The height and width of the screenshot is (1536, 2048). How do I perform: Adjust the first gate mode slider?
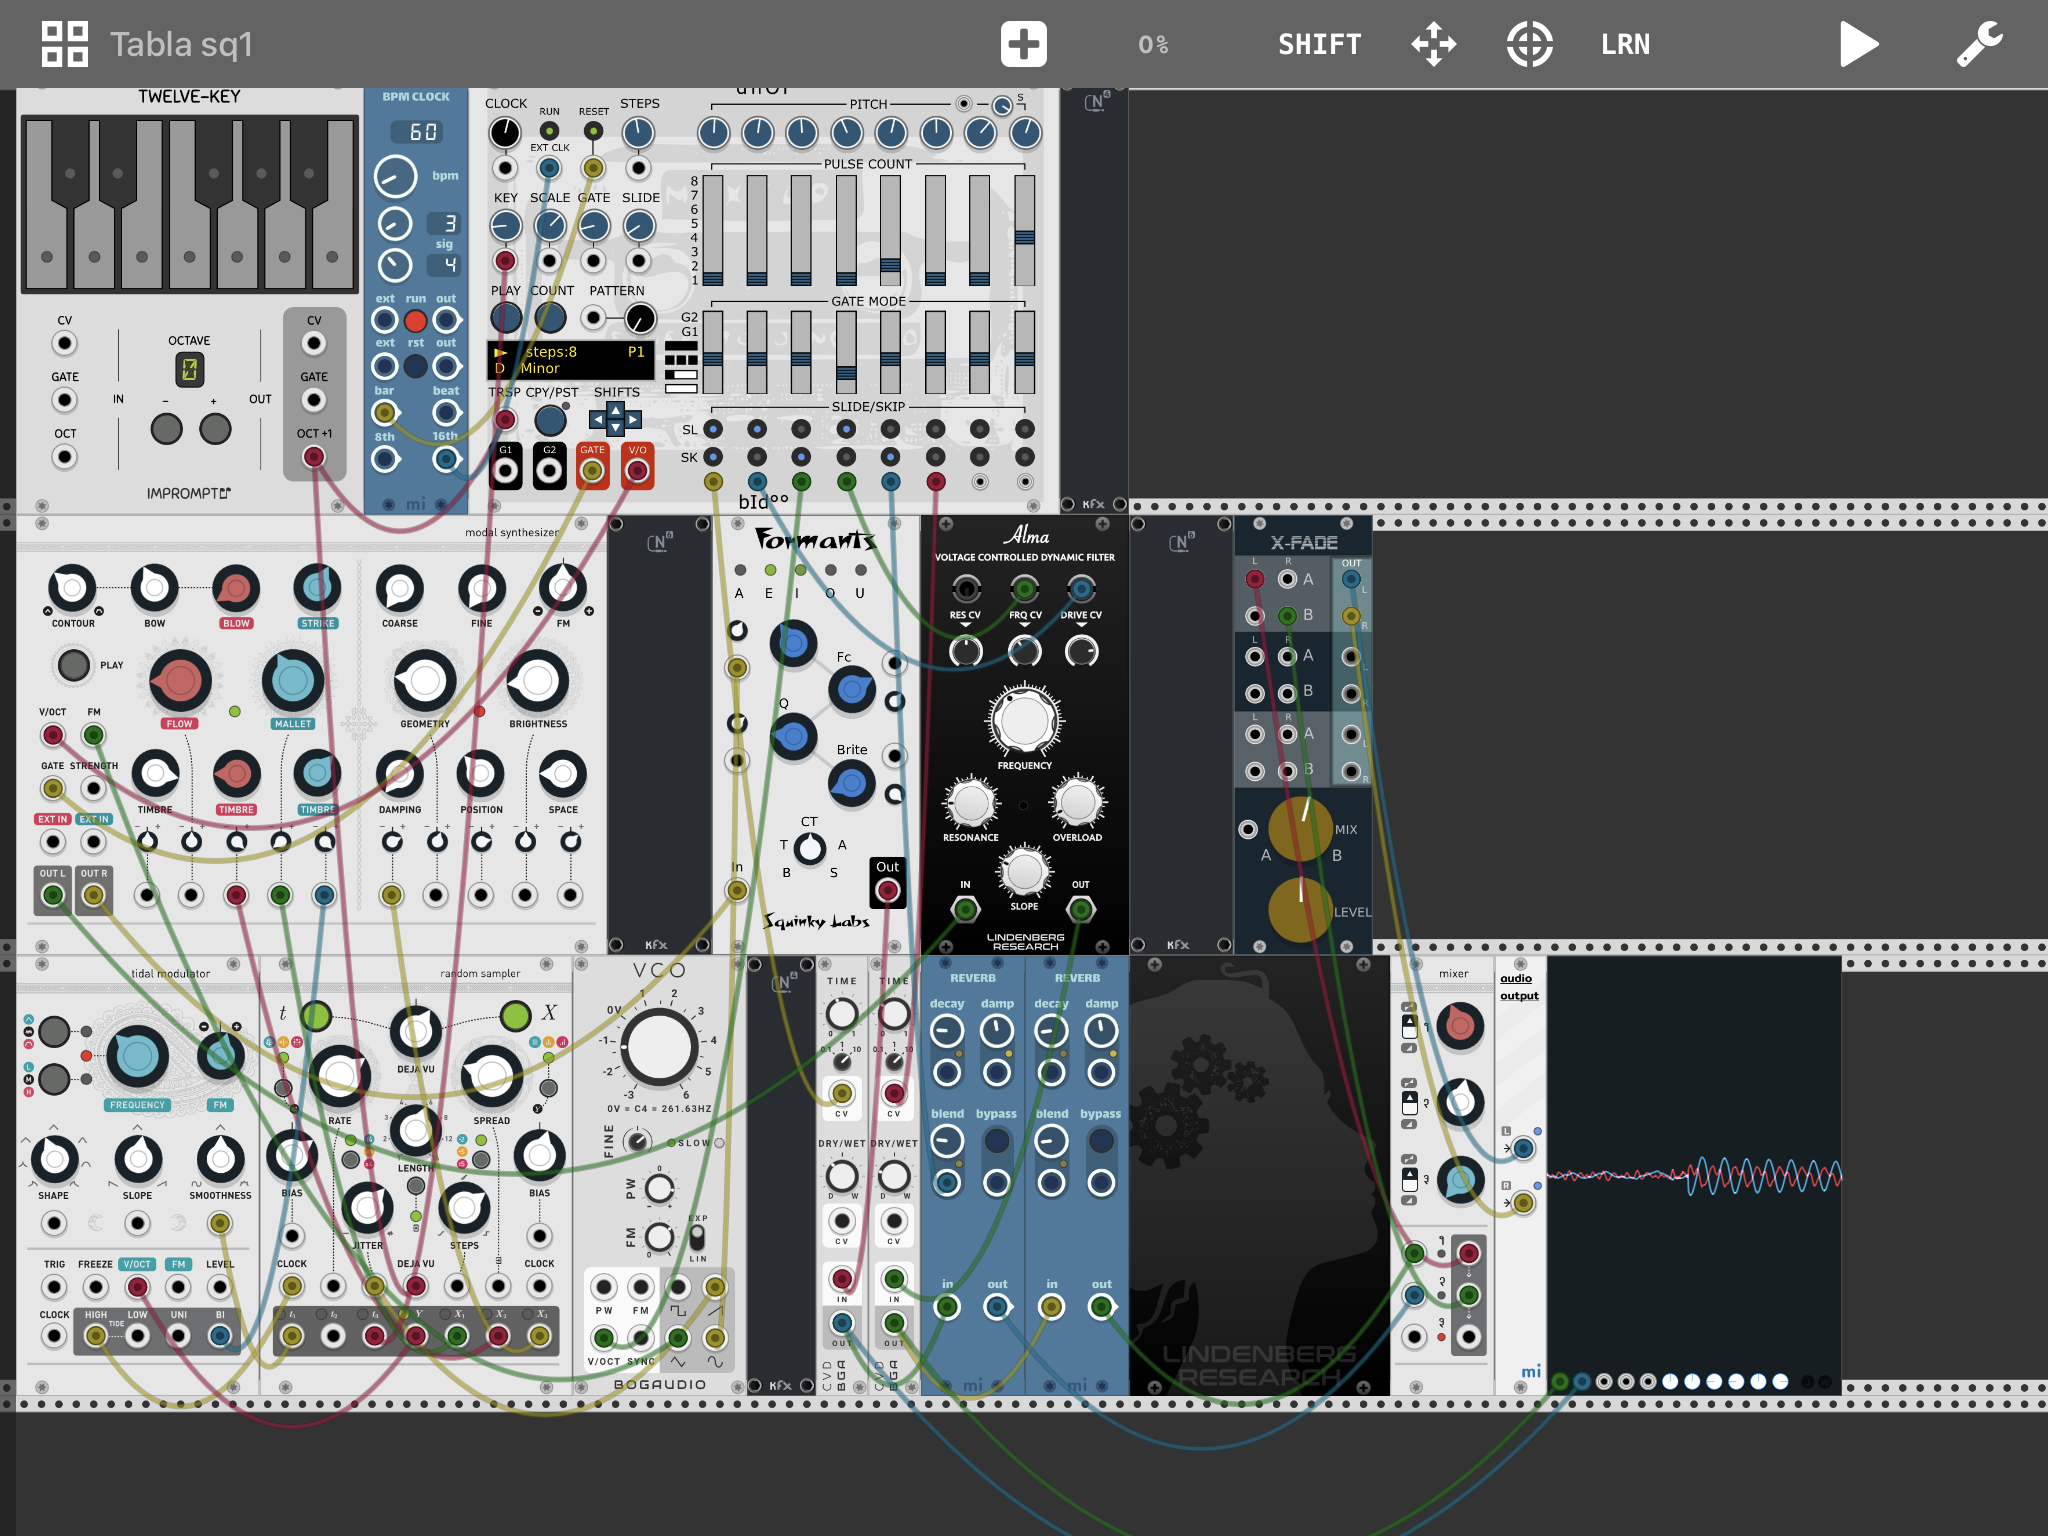click(712, 352)
